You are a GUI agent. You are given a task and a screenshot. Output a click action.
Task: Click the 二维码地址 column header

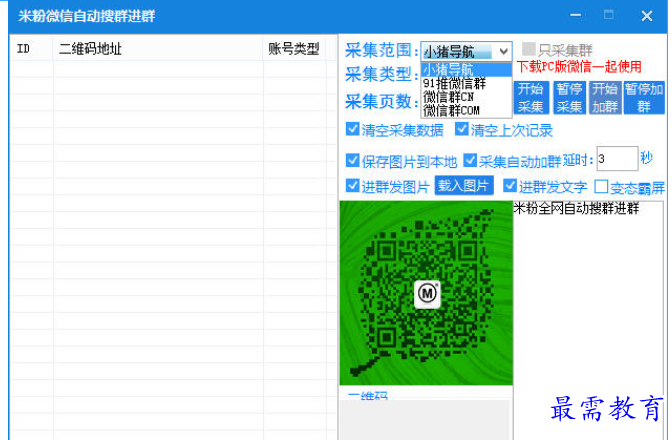click(x=158, y=48)
